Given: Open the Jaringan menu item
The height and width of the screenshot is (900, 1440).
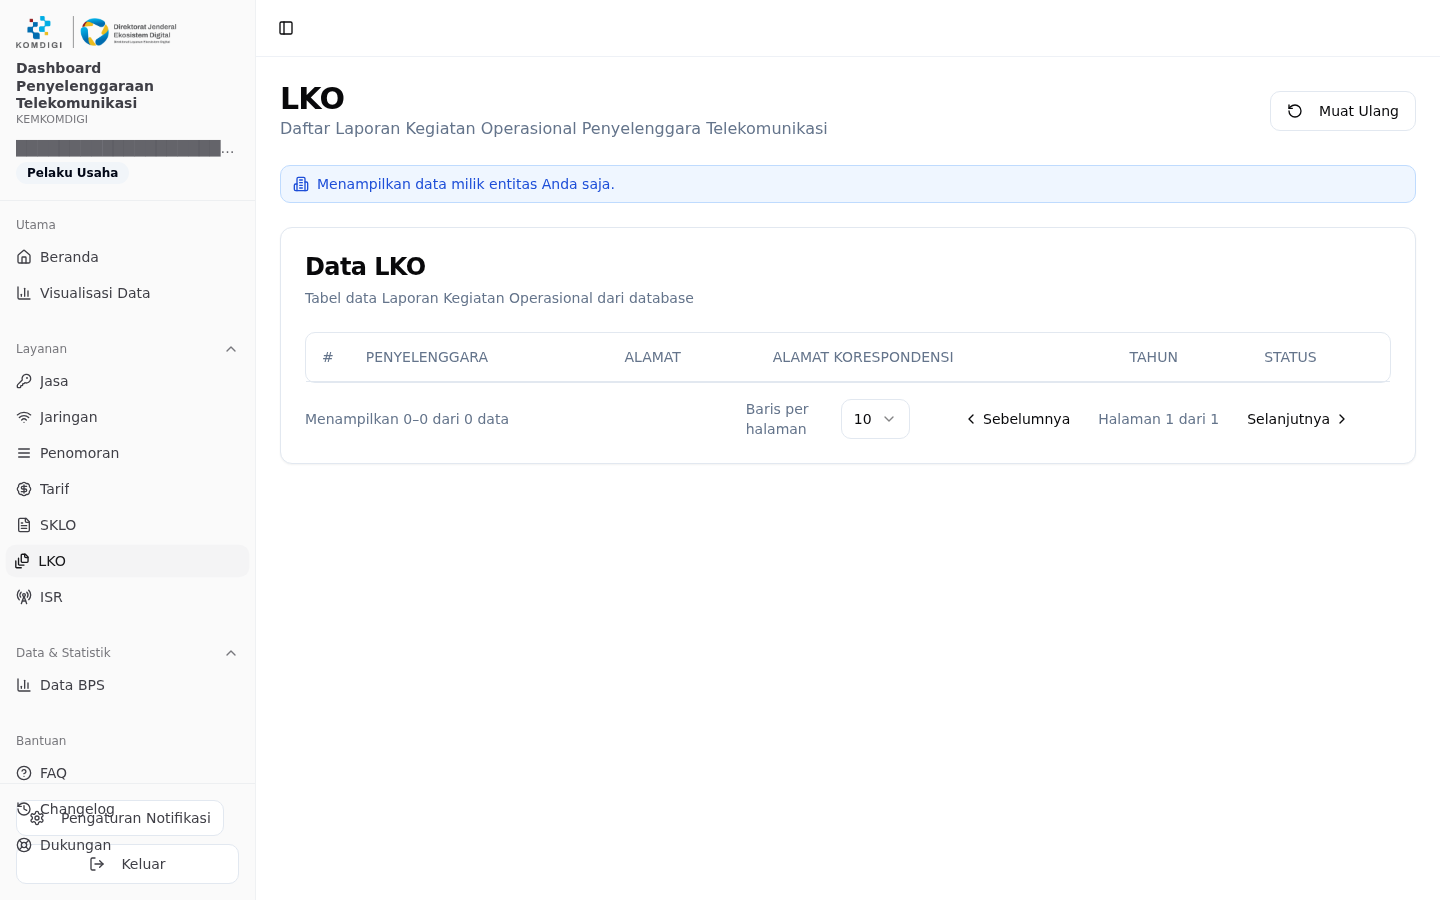Looking at the screenshot, I should point(127,417).
